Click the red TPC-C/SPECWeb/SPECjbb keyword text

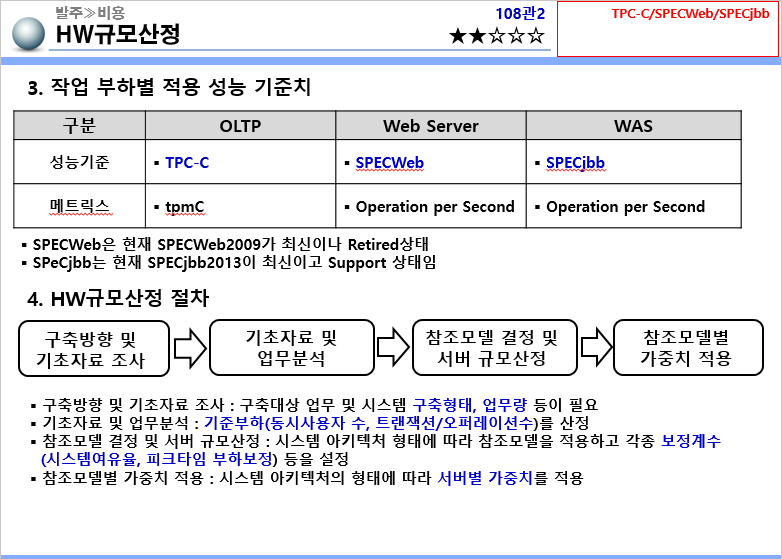[690, 14]
